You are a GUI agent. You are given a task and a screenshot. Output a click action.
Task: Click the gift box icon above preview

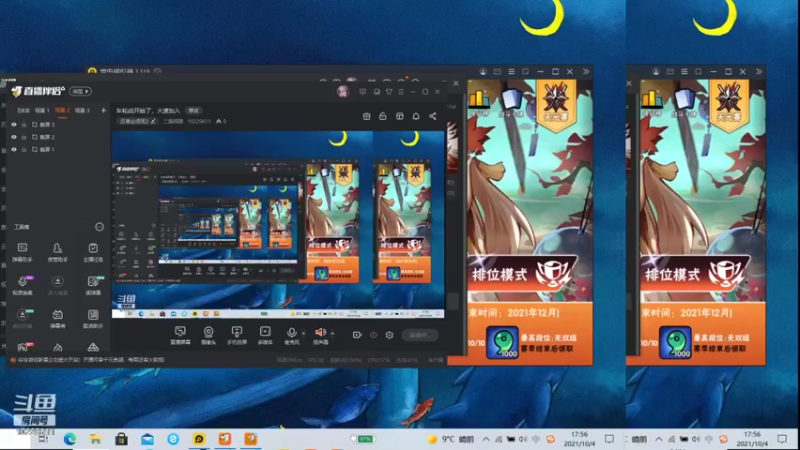click(x=366, y=116)
